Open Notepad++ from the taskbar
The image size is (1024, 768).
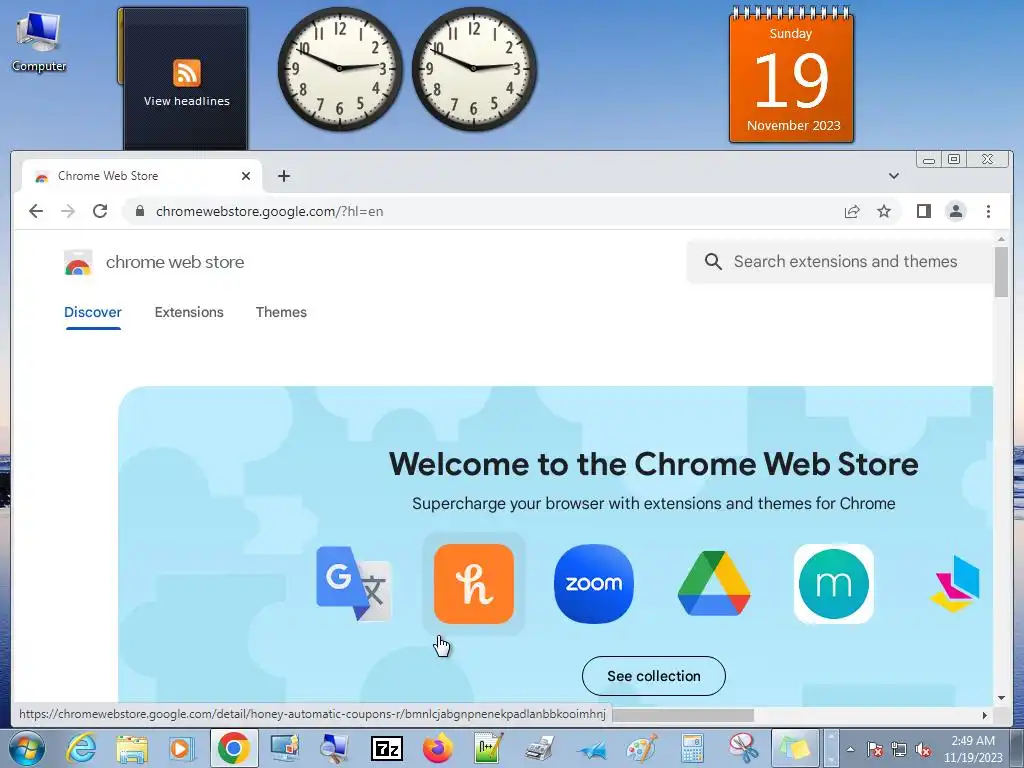(x=488, y=748)
